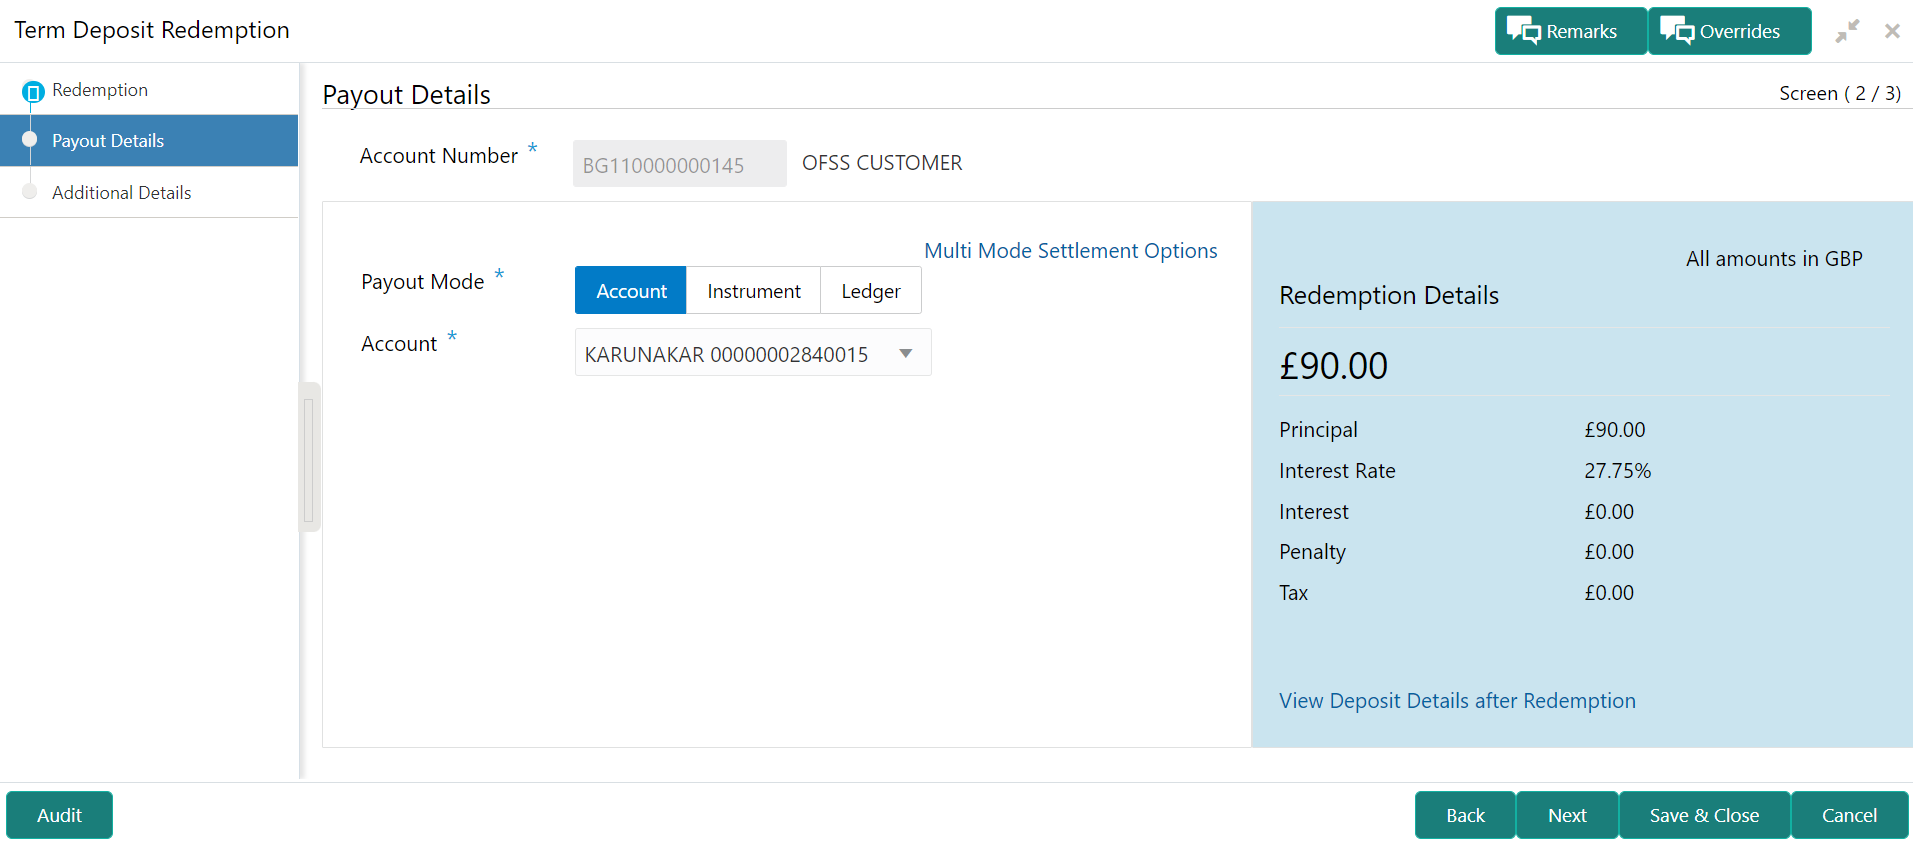Click the Principal £90.00 value
This screenshot has height=842, width=1915.
point(1614,430)
